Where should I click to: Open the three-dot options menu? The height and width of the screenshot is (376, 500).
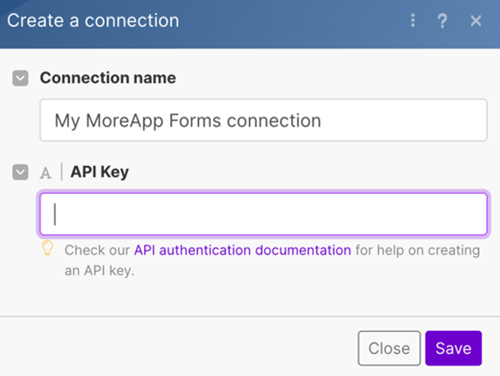[x=413, y=21]
